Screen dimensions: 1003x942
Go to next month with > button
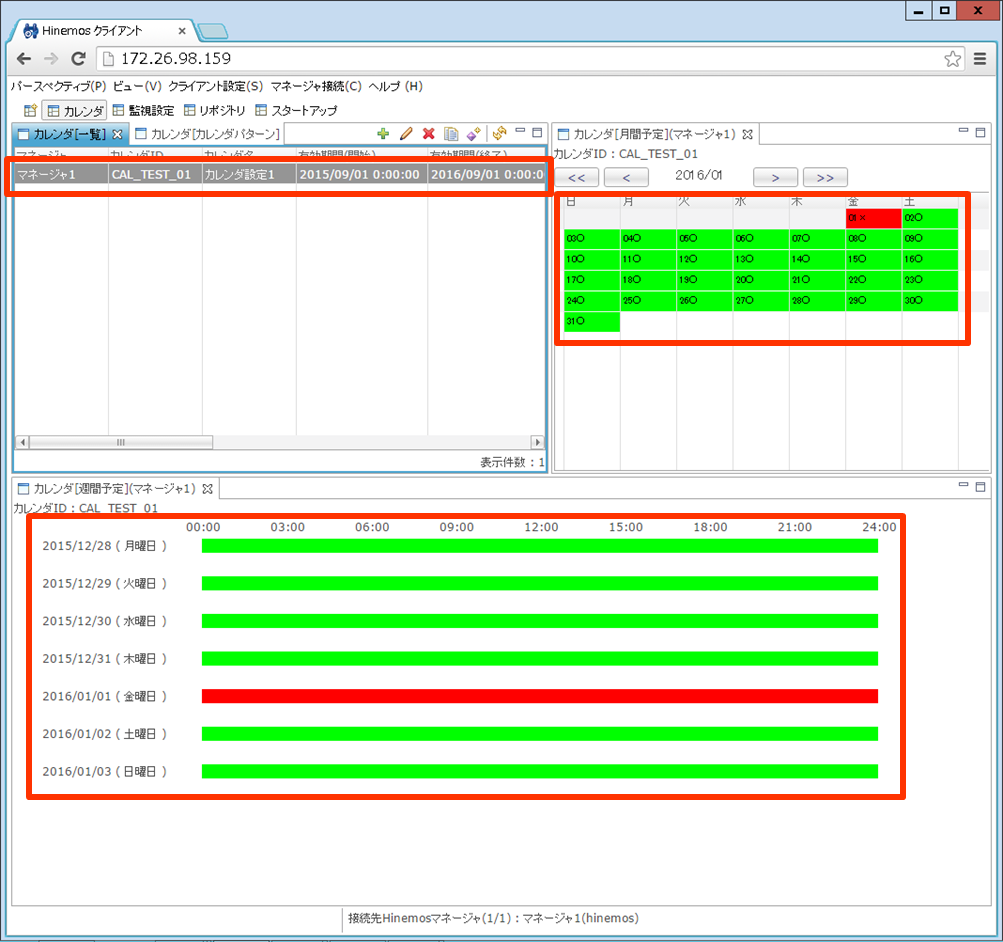point(775,177)
